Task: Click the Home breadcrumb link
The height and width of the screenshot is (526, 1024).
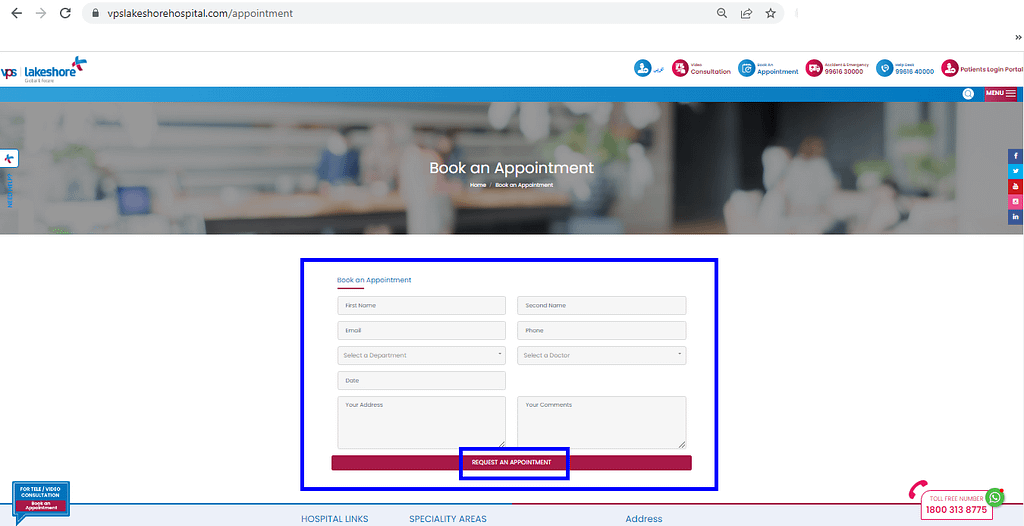Action: click(478, 185)
